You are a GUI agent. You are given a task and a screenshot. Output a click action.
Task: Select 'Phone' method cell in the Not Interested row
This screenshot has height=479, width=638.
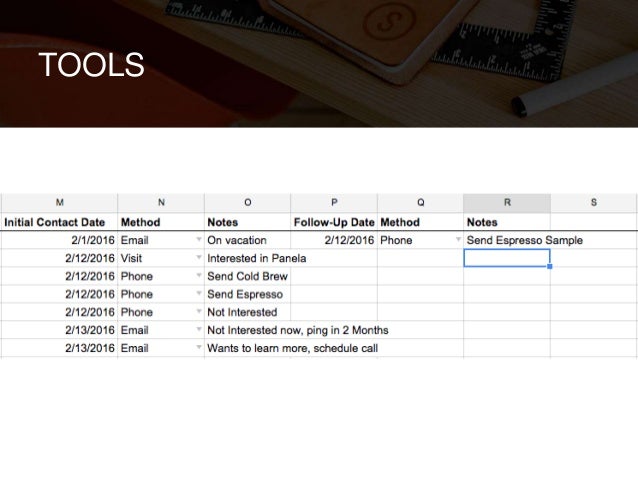point(161,312)
